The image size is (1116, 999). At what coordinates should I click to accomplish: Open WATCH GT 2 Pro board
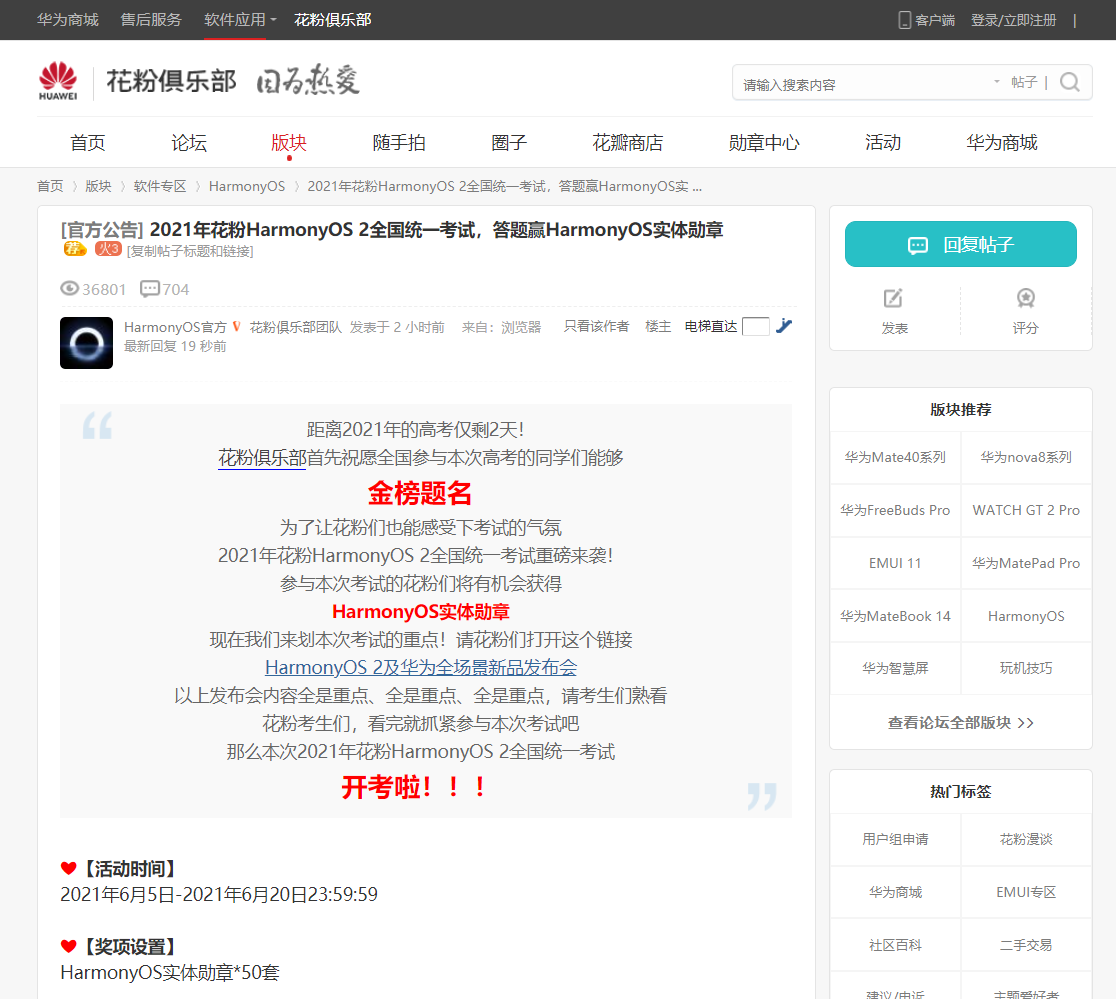coord(1026,510)
